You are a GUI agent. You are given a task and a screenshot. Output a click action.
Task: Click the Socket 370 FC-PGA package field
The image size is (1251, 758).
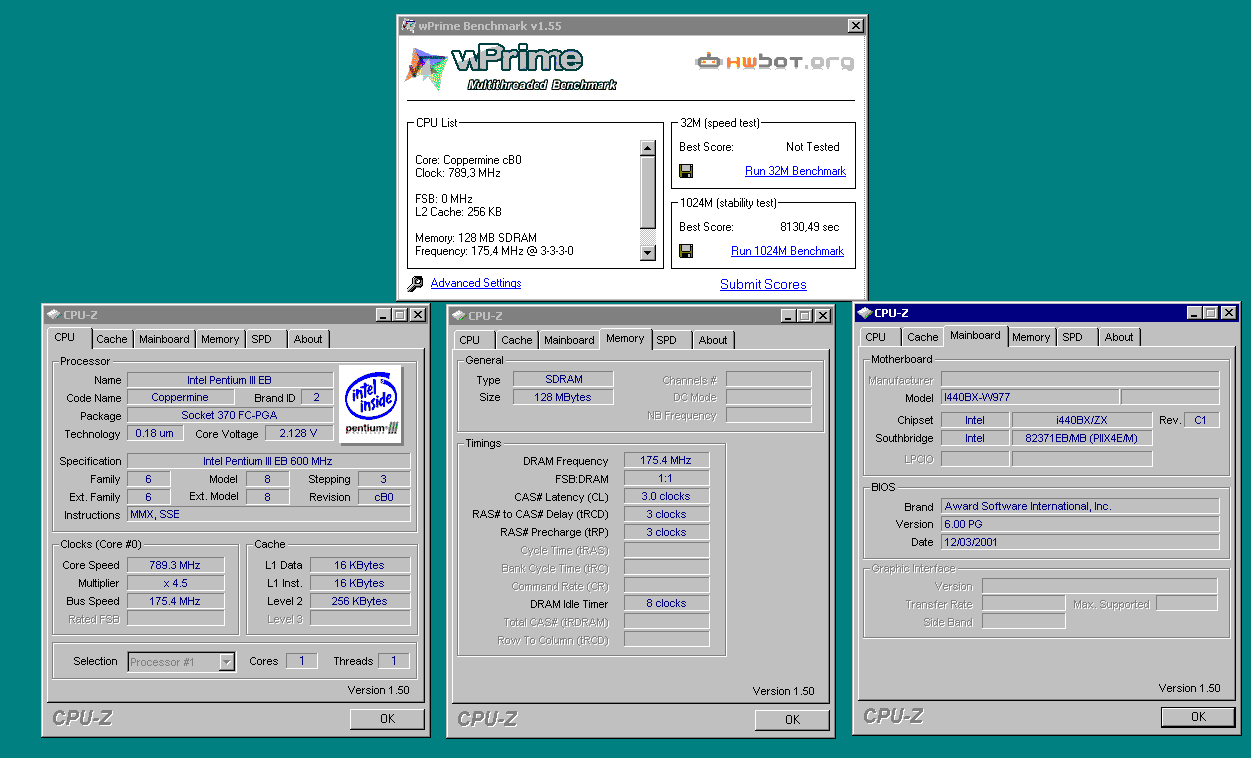pyautogui.click(x=230, y=416)
